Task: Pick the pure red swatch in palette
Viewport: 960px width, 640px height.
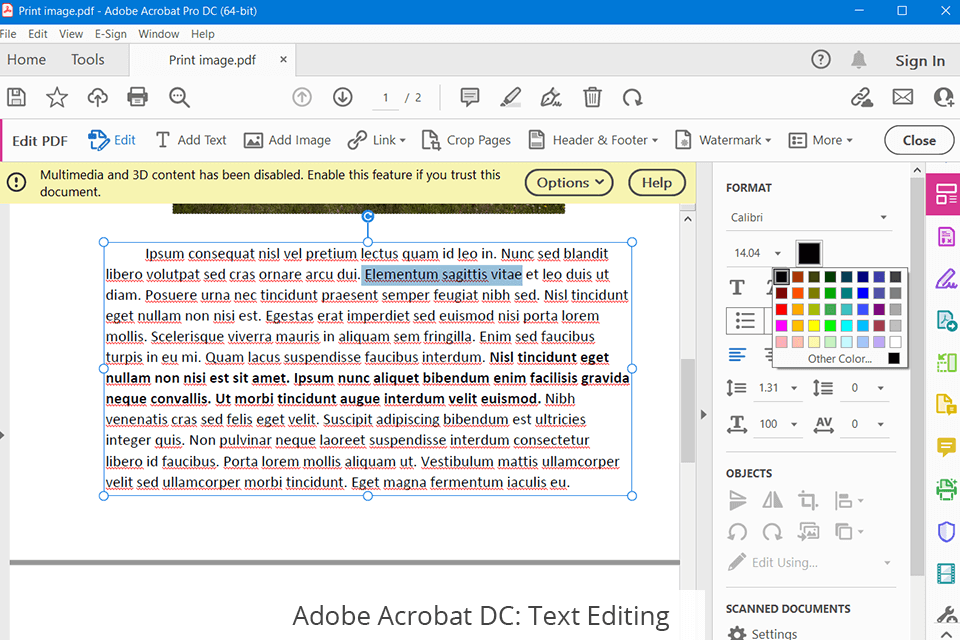Action: [781, 309]
